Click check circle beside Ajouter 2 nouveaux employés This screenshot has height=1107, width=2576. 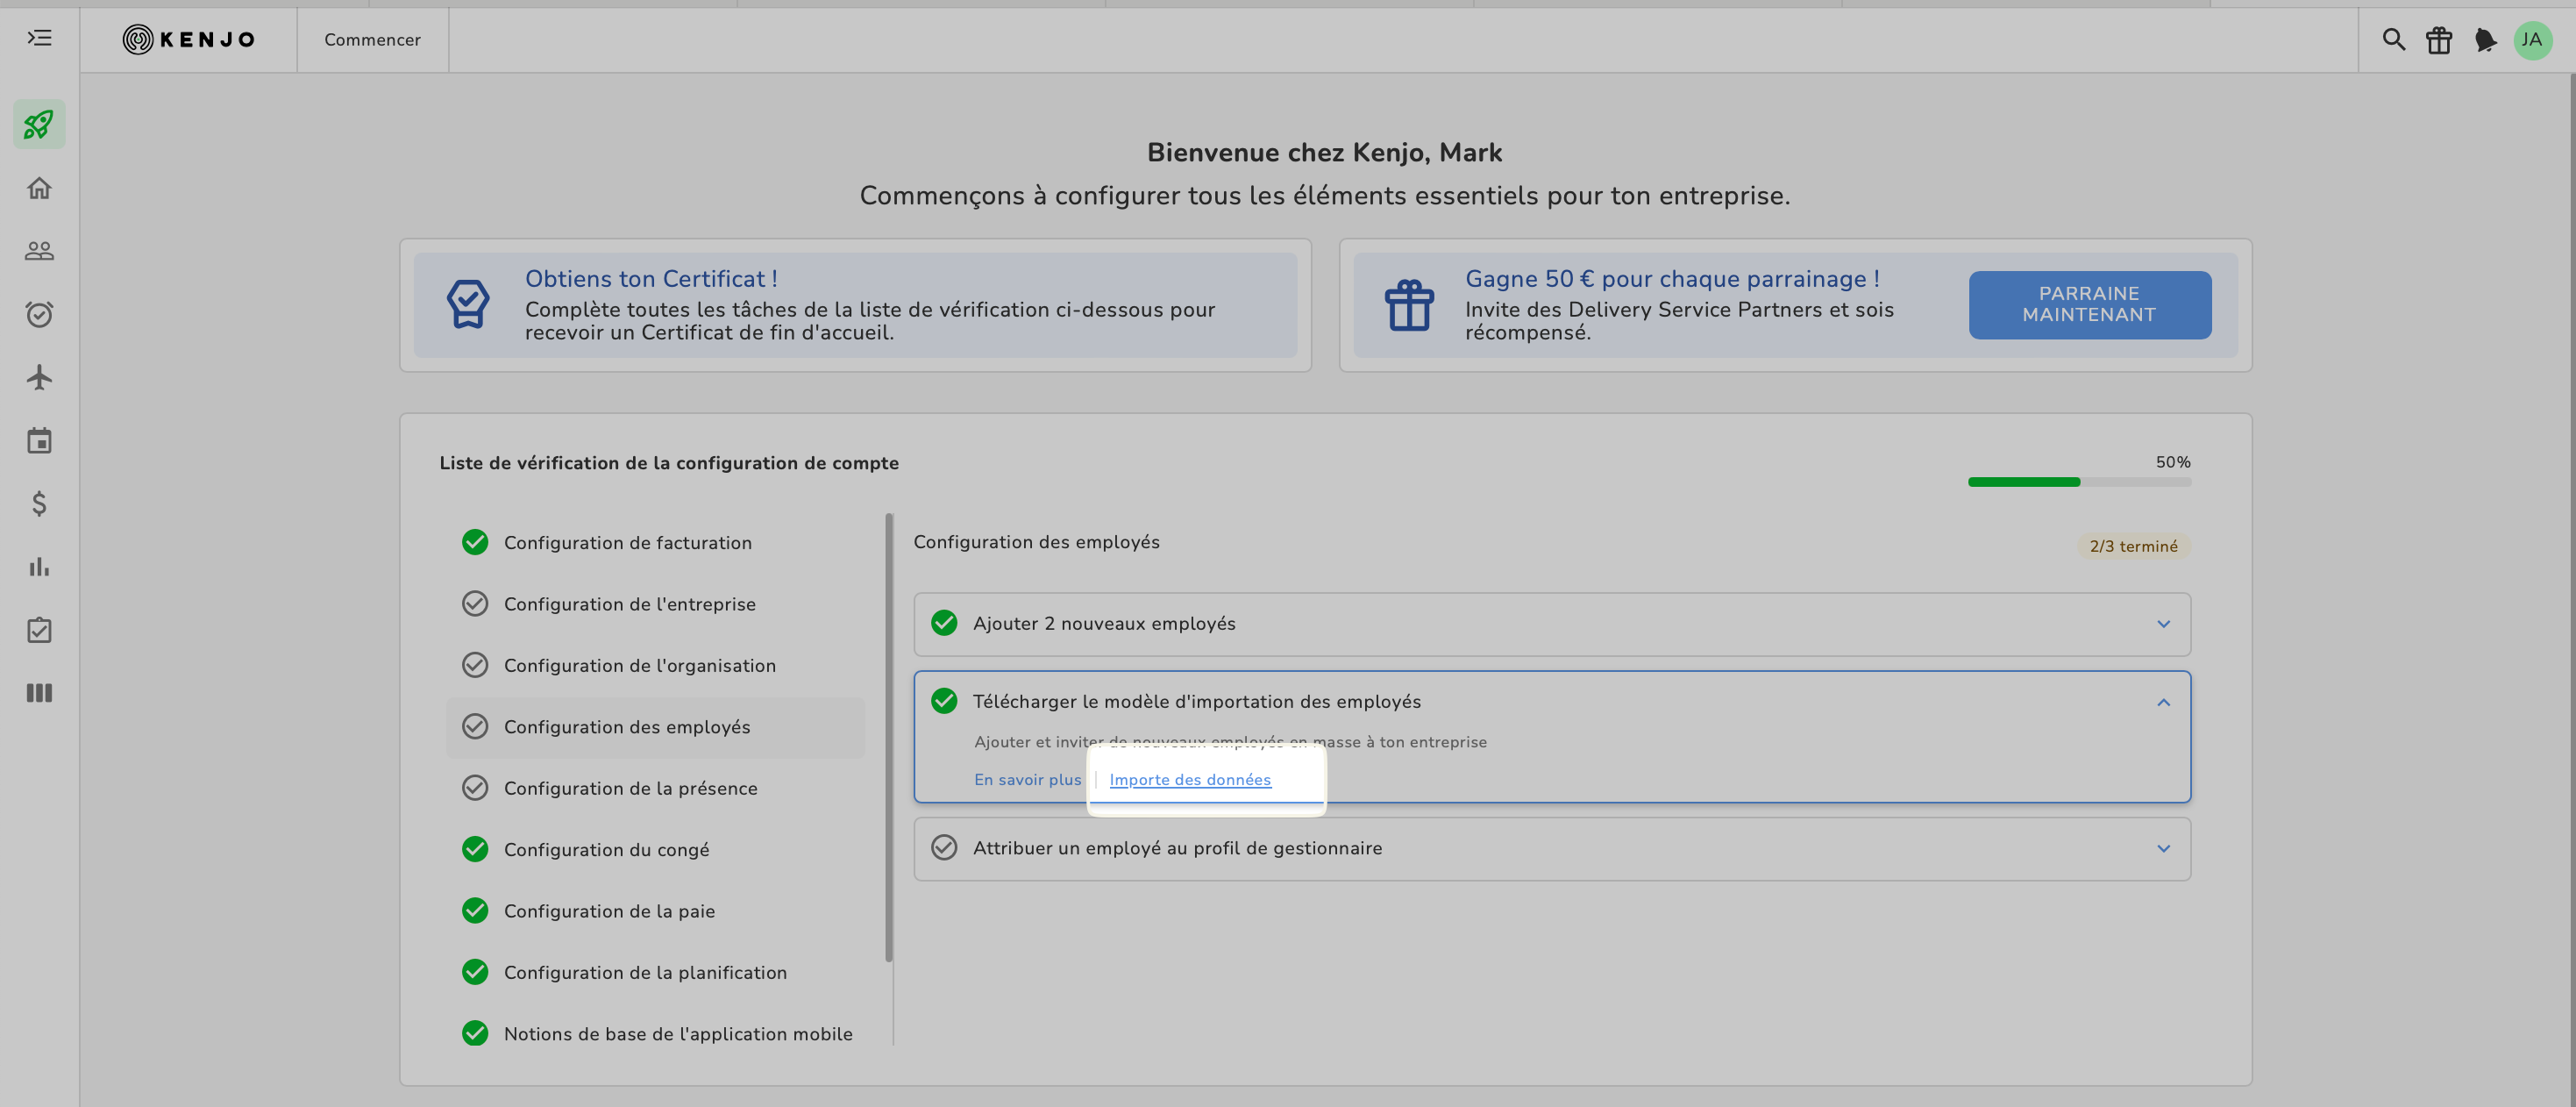[x=943, y=623]
